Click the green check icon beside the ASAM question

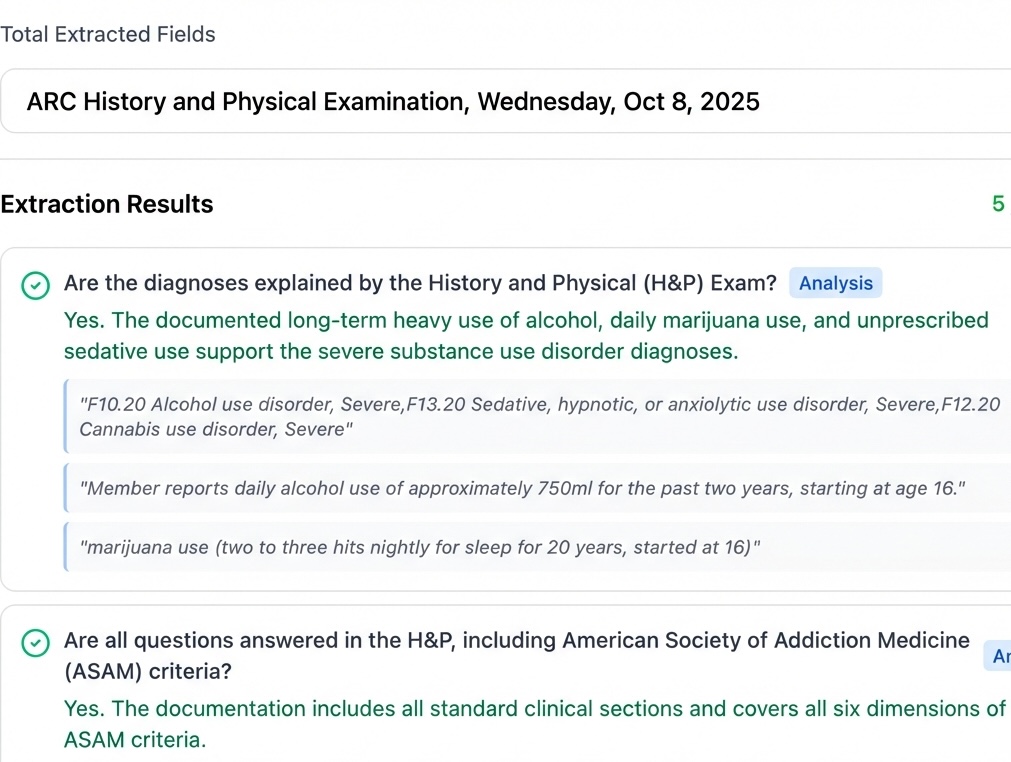tap(36, 643)
